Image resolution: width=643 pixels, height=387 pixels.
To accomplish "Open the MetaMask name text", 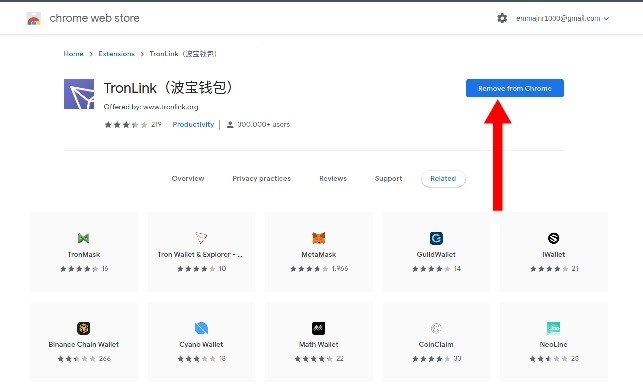I will tap(319, 255).
